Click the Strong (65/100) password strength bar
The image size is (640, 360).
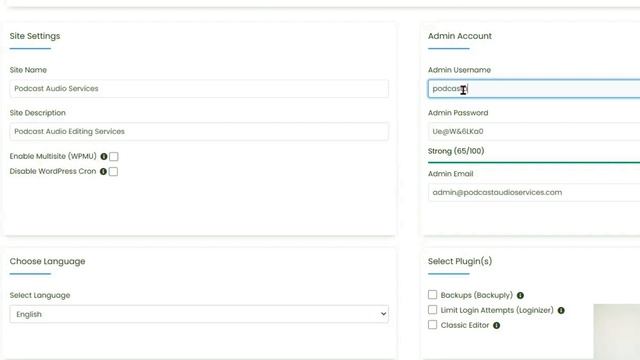(x=534, y=162)
